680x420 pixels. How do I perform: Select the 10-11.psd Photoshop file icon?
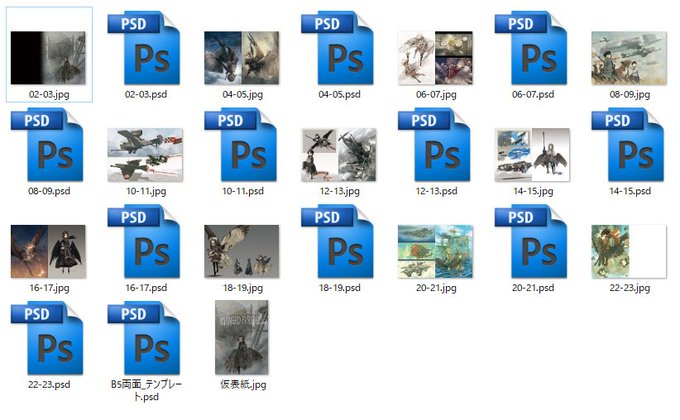(241, 145)
